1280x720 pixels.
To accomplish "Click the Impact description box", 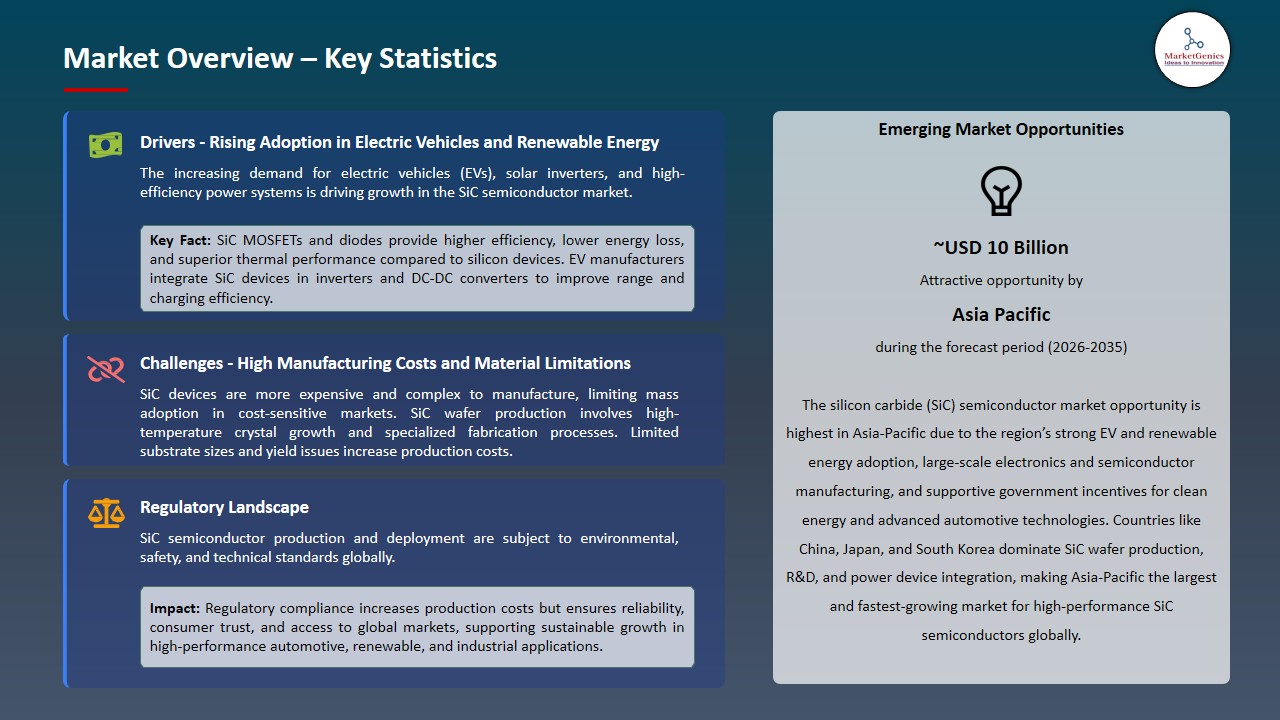I will [417, 627].
